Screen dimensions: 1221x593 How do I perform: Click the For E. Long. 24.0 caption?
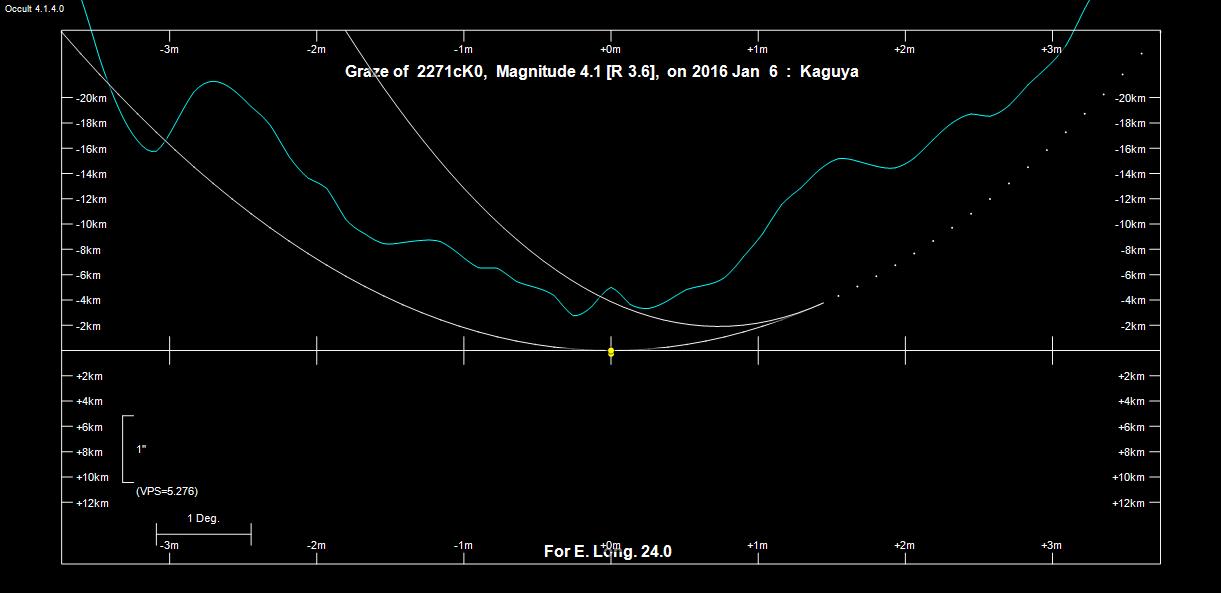tap(607, 551)
